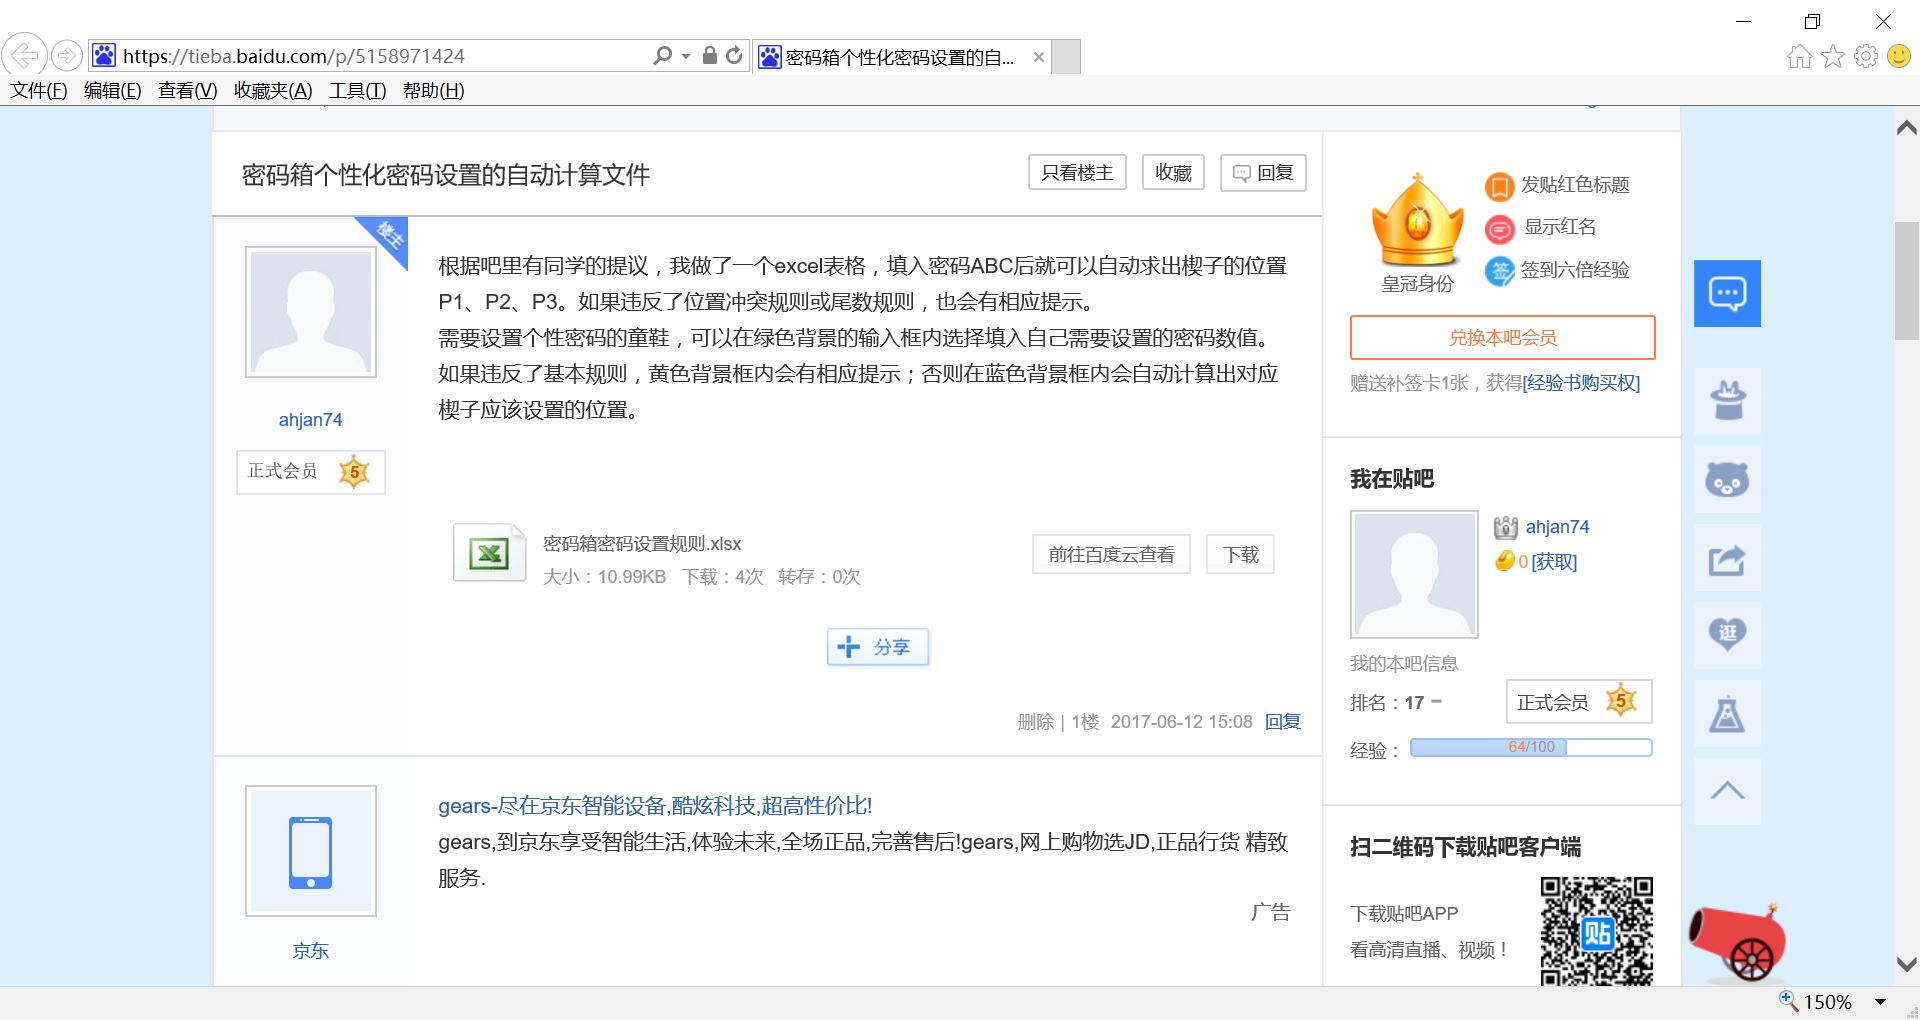This screenshot has width=1920, height=1020.
Task: Click the browser Forward arrow button
Action: tap(67, 55)
